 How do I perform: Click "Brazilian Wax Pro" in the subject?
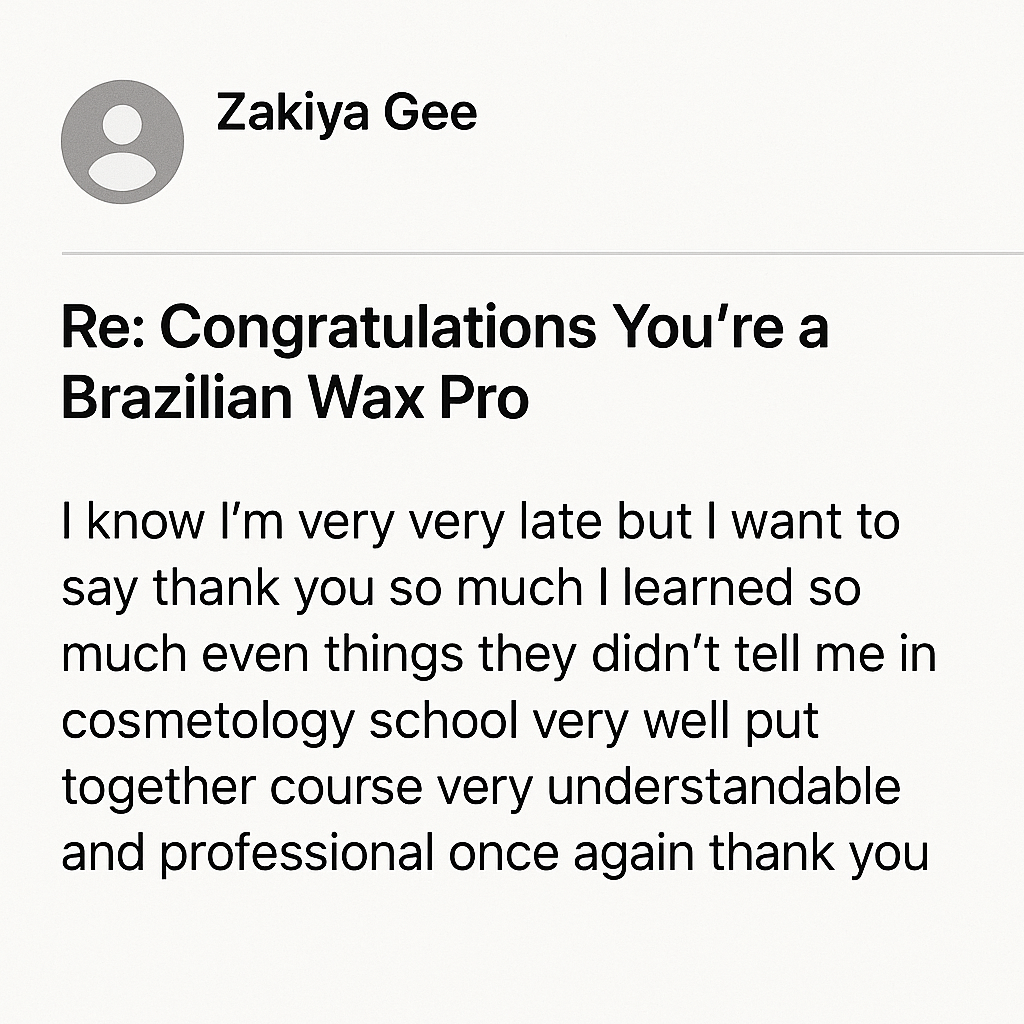pos(295,398)
